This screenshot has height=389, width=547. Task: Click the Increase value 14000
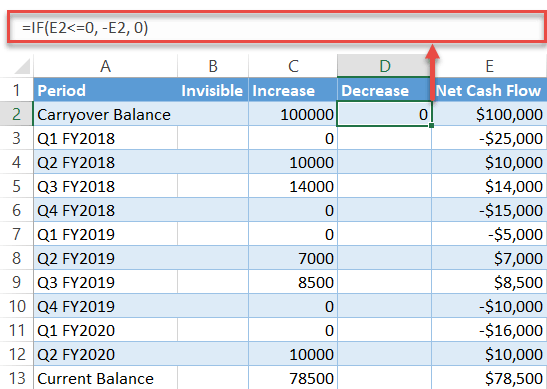[293, 186]
